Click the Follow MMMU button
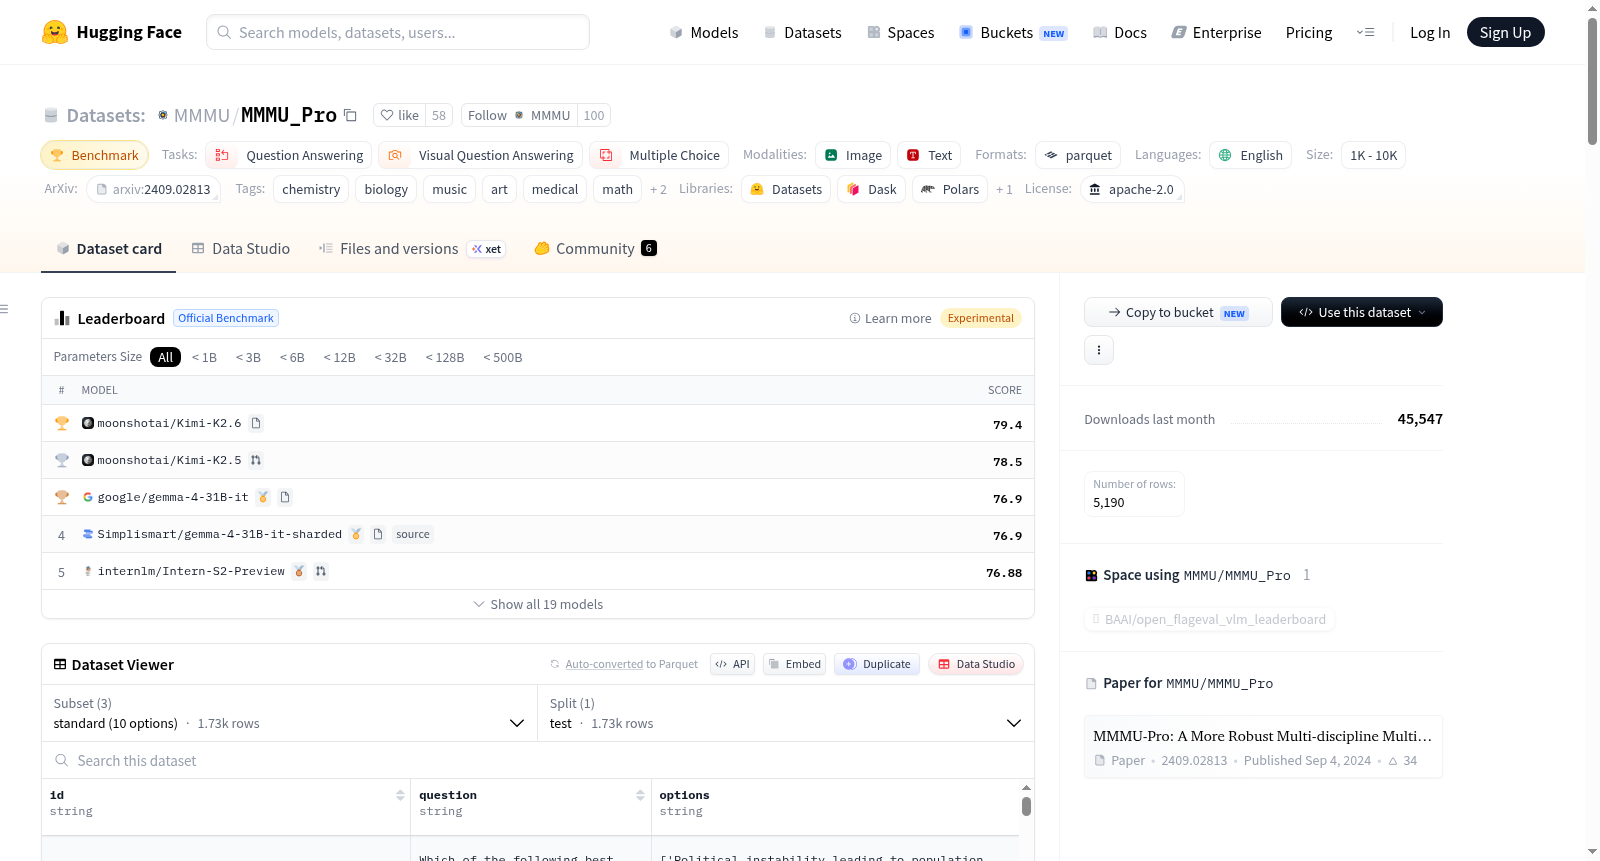This screenshot has height=861, width=1600. pos(519,115)
